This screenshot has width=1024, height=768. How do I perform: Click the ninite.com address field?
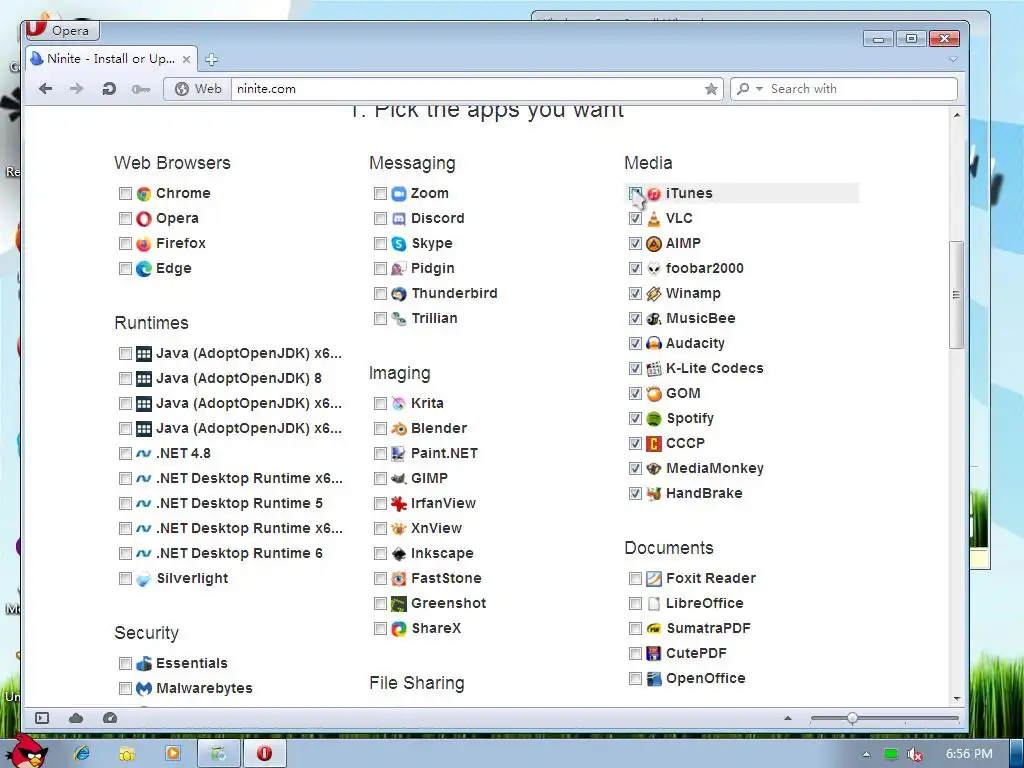click(x=466, y=89)
